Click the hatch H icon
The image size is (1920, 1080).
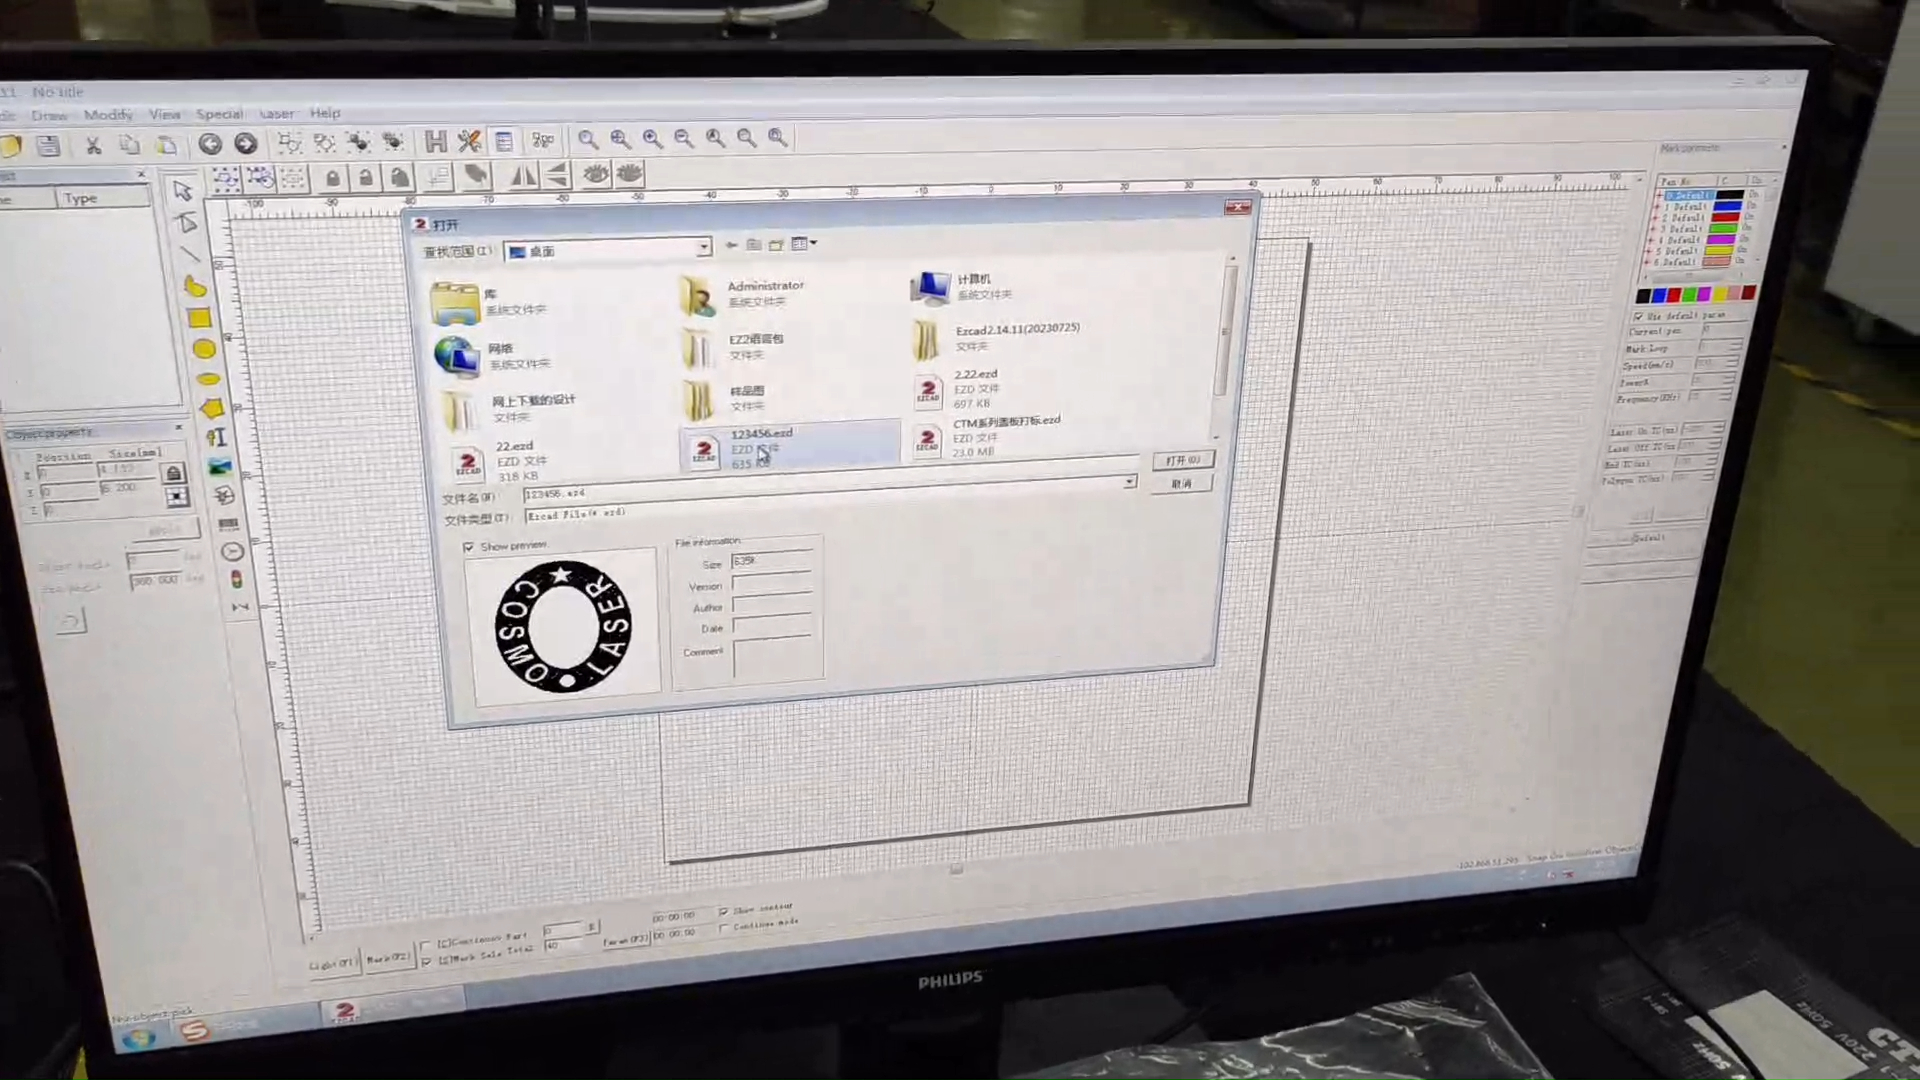tap(435, 142)
